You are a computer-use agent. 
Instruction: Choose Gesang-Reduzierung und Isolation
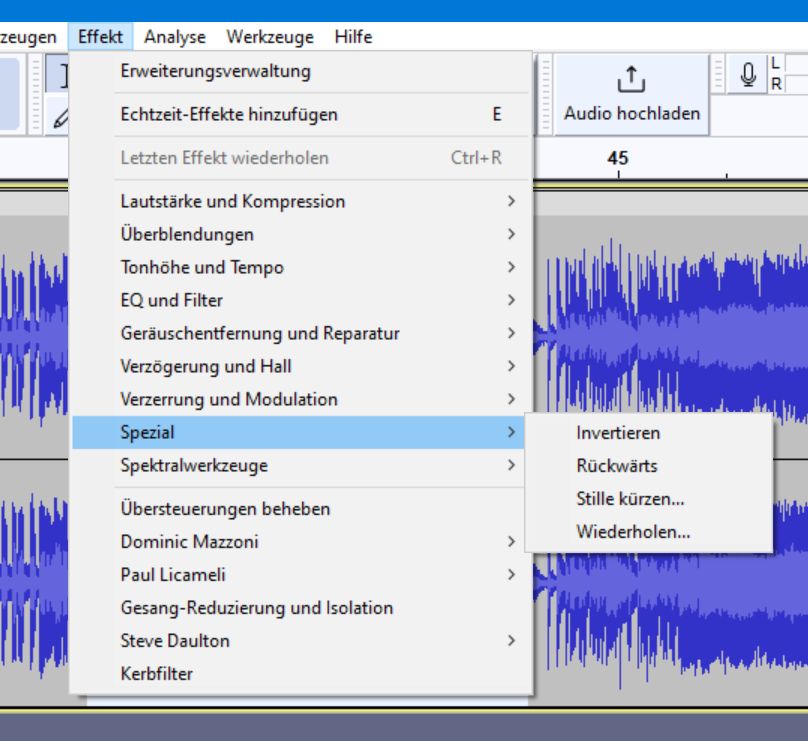[256, 607]
